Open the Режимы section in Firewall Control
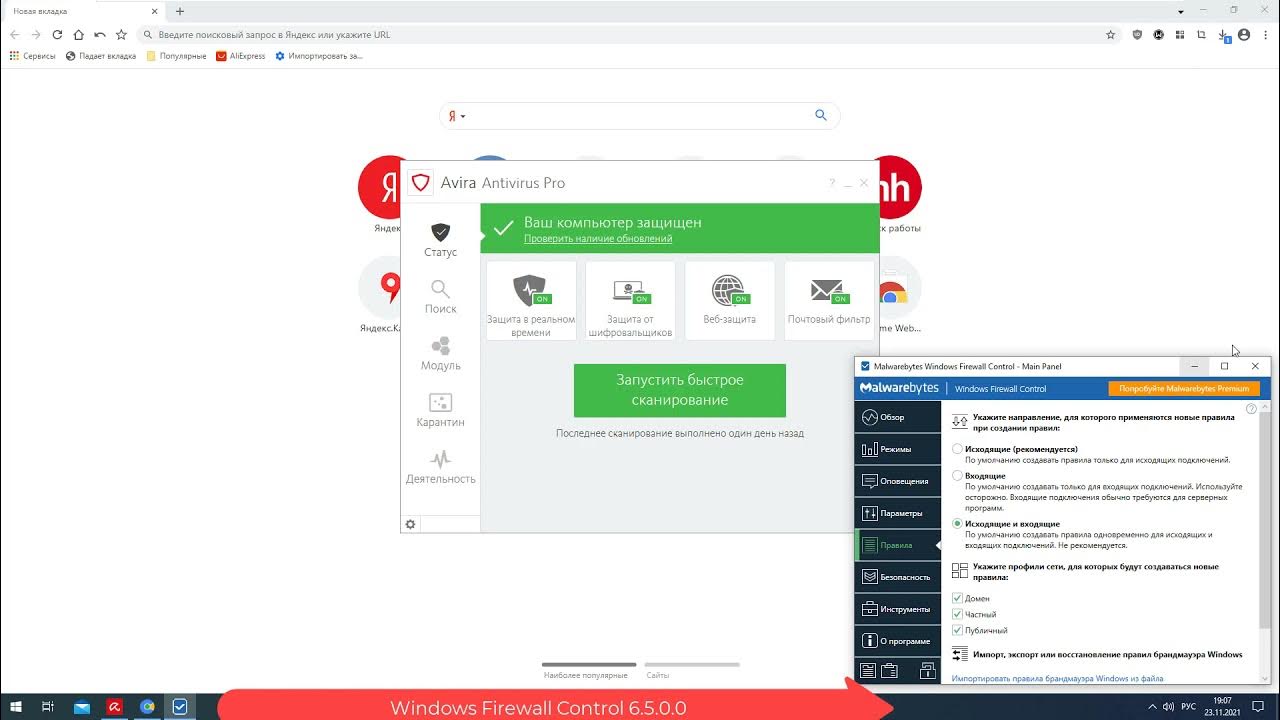The image size is (1280, 720). [898, 449]
